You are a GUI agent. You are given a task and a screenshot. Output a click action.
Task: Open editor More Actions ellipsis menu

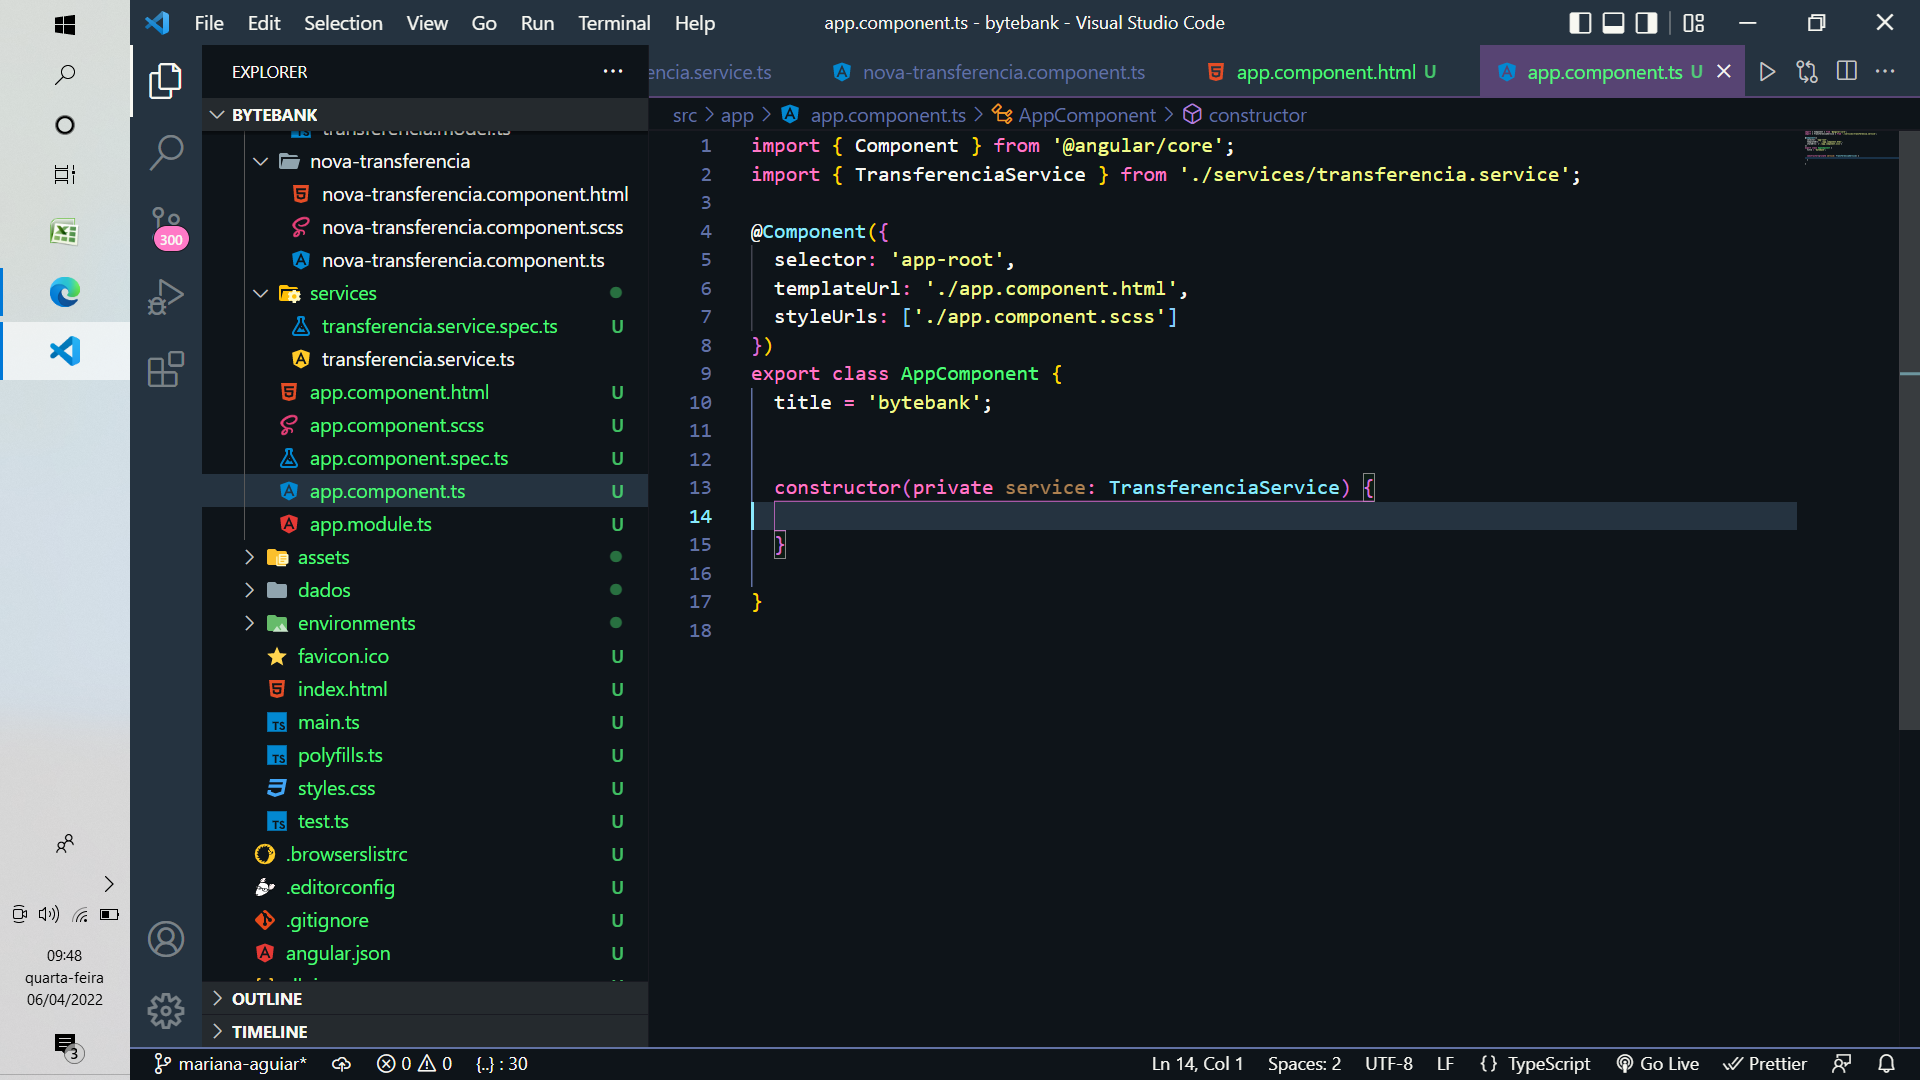point(1885,72)
